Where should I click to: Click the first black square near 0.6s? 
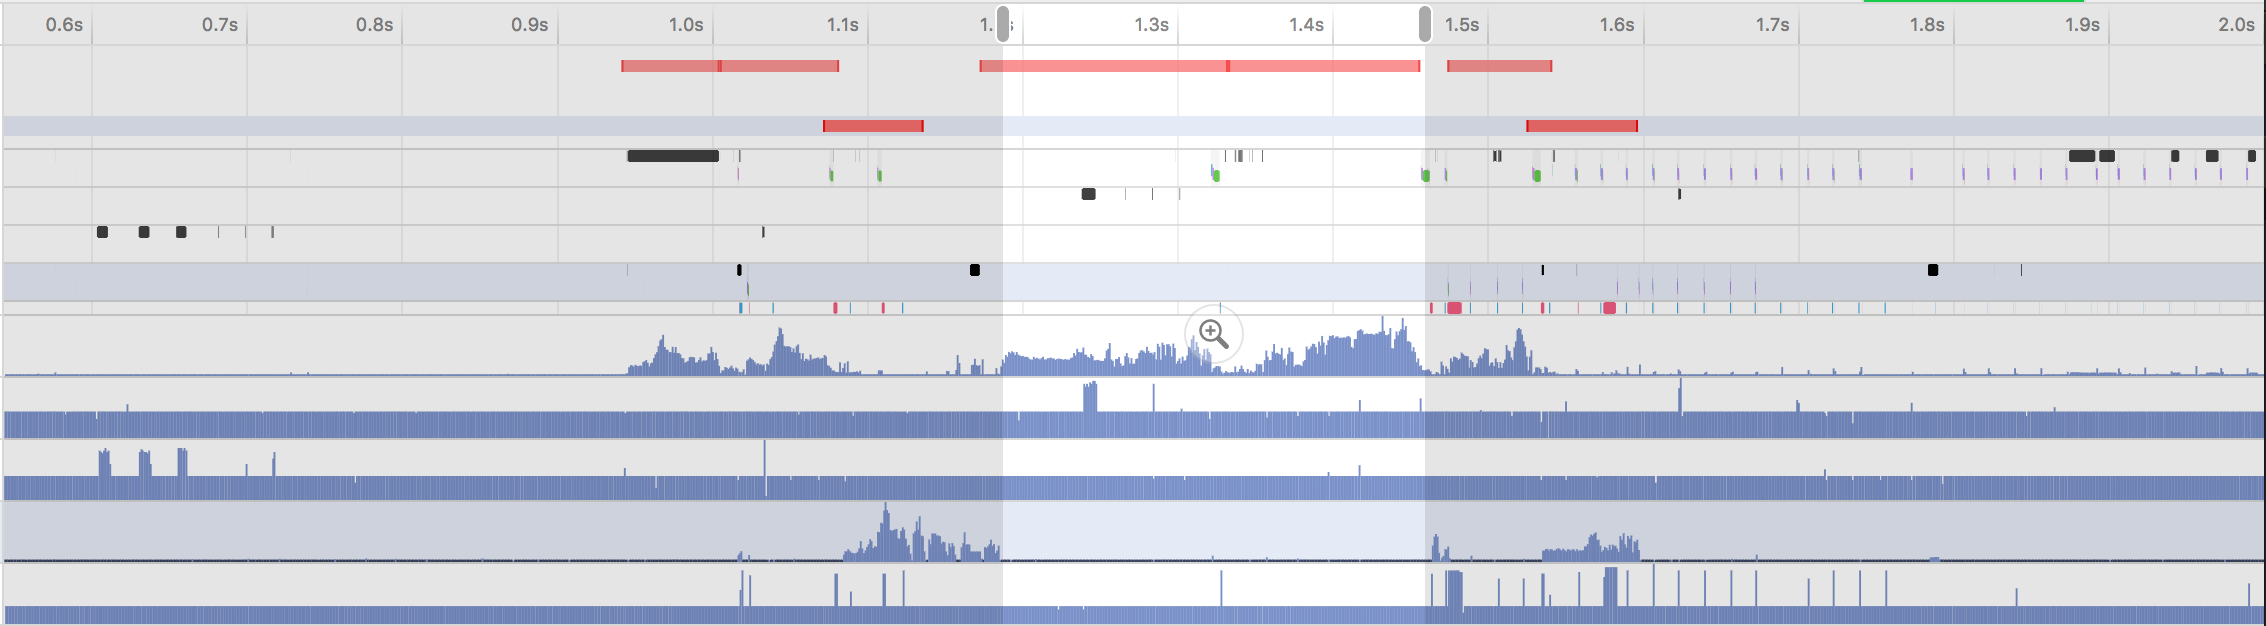click(102, 232)
